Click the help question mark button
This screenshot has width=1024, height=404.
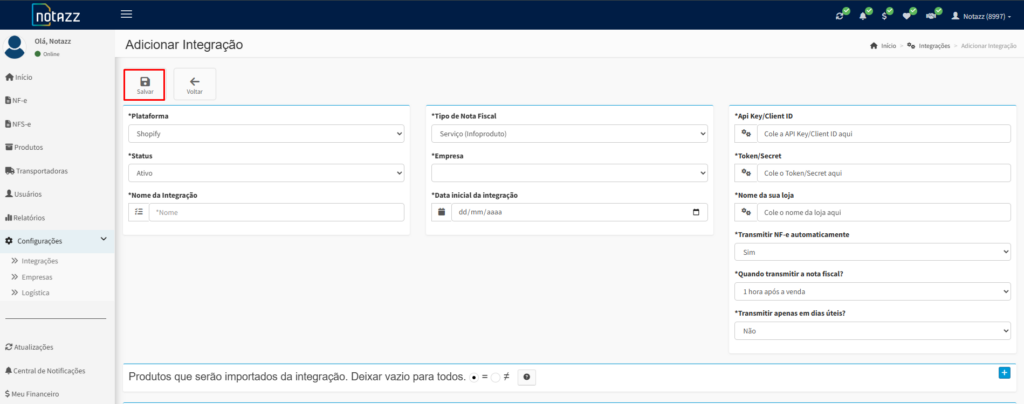point(526,377)
